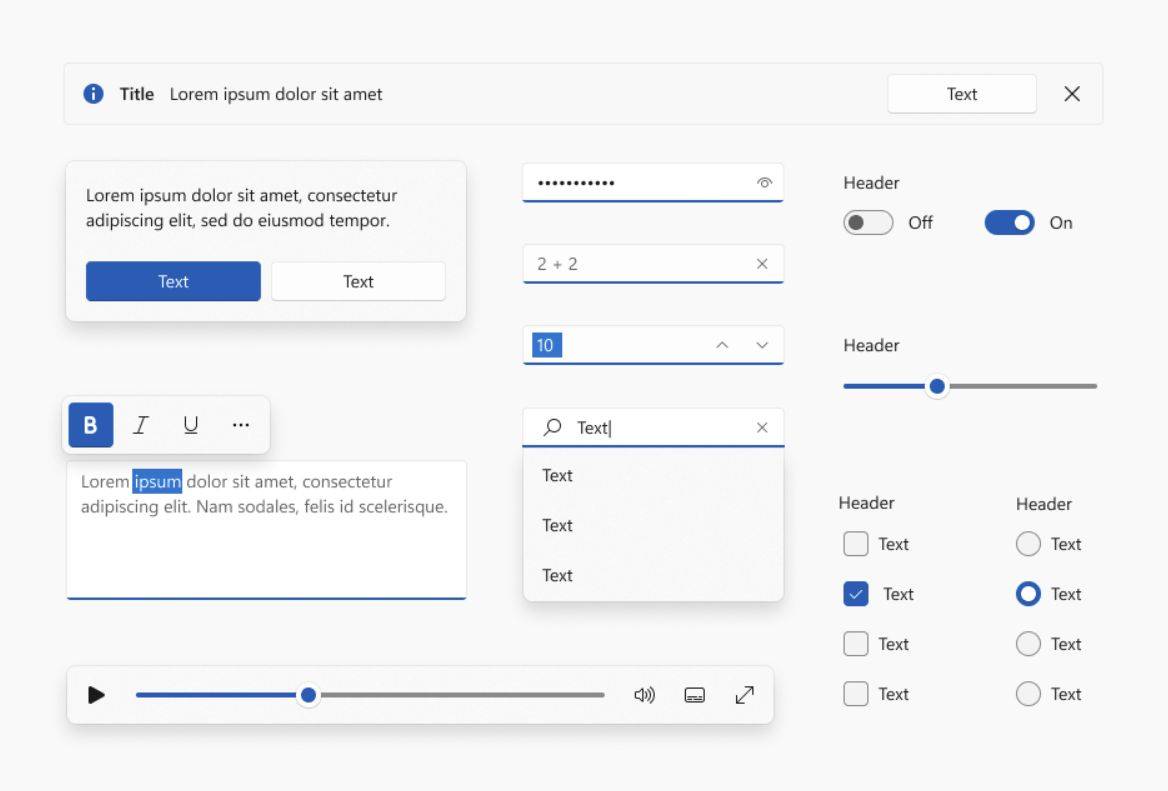Click the white Text button in the dialog card
The height and width of the screenshot is (791, 1168).
click(358, 281)
